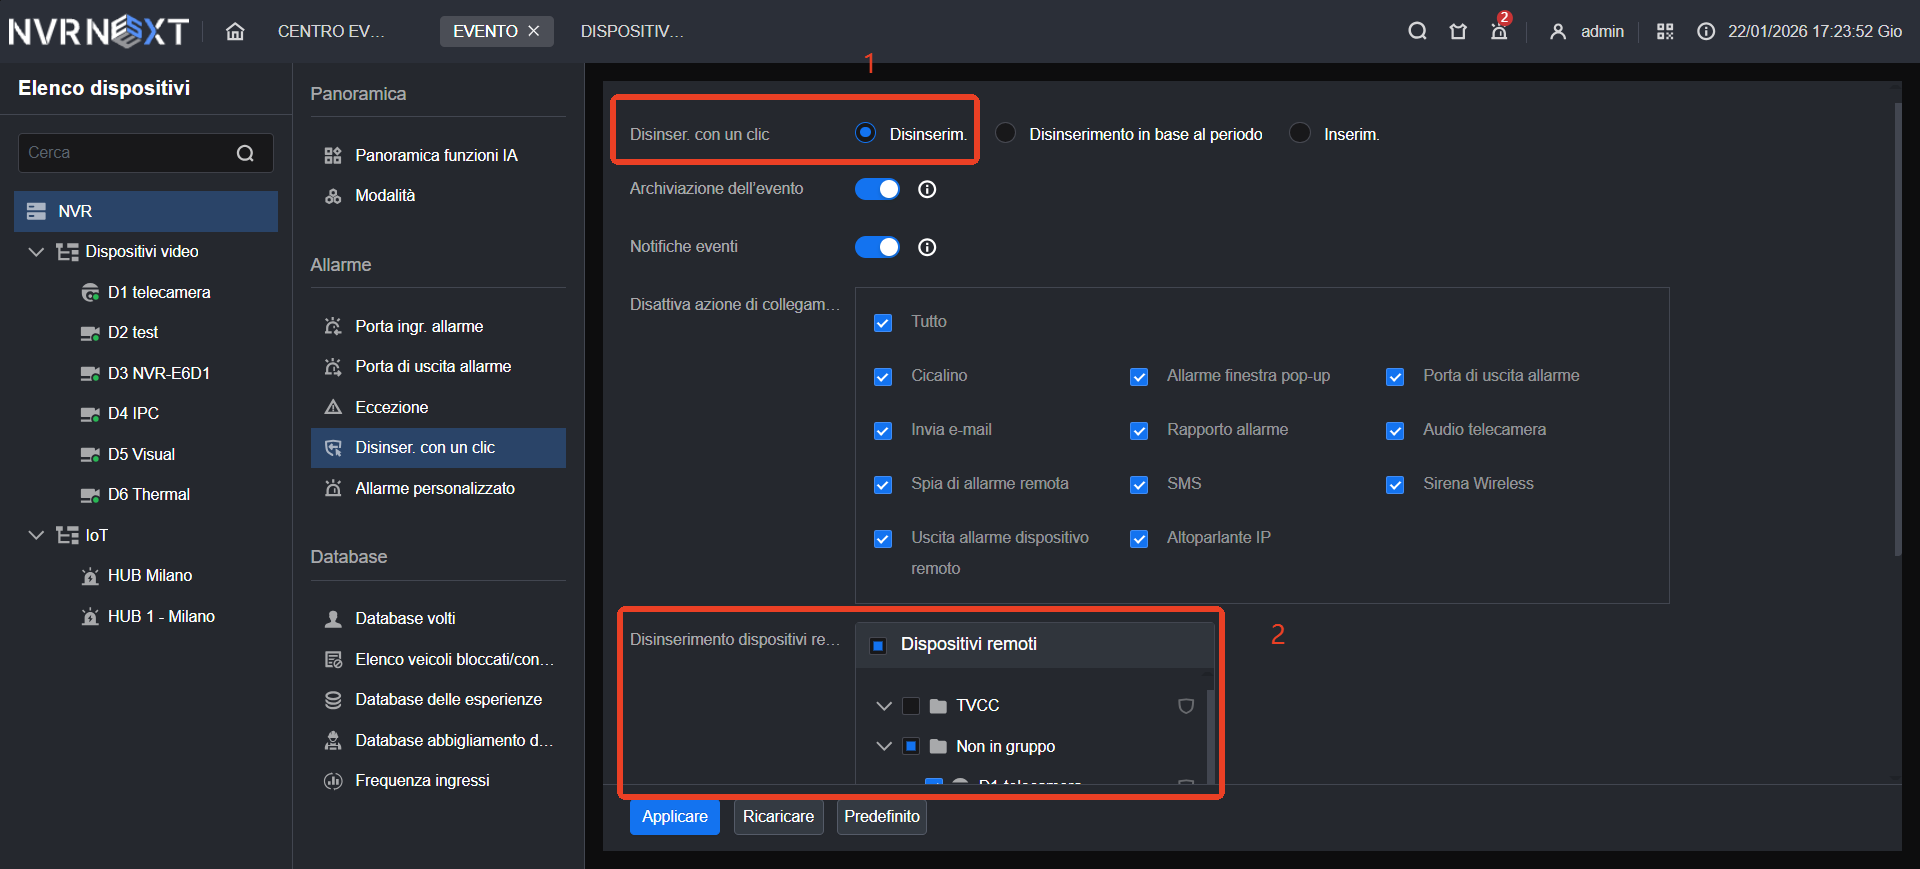Click the Ricaricare button
Screen dimensions: 1920x869
[779, 817]
